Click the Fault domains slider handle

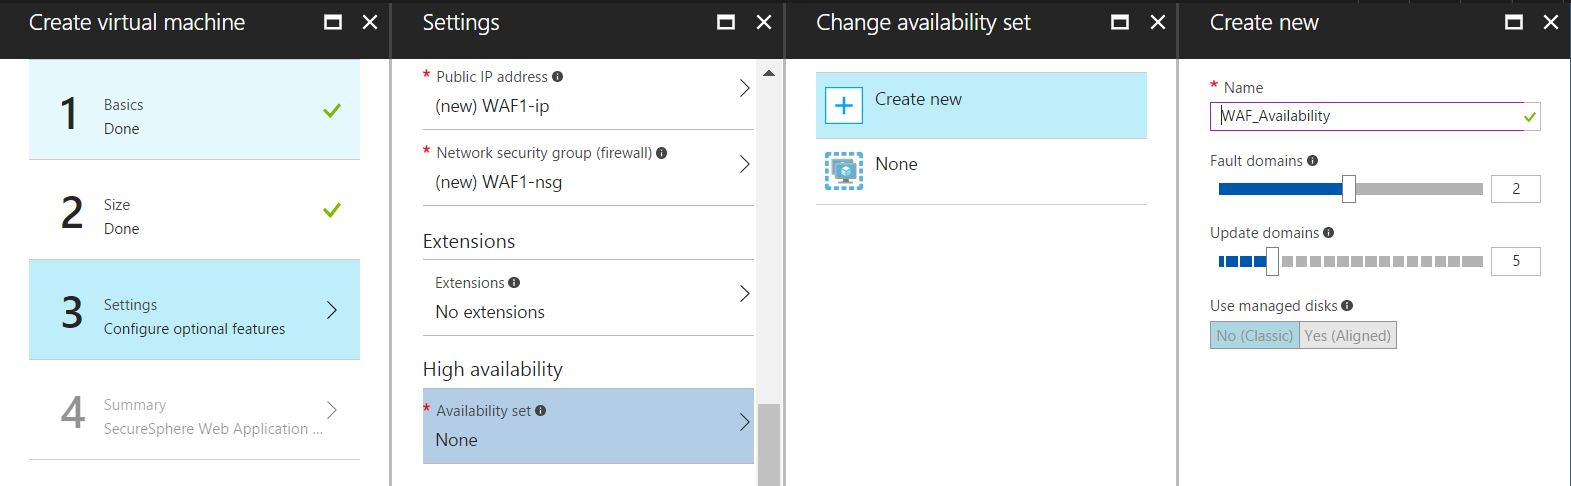1349,189
